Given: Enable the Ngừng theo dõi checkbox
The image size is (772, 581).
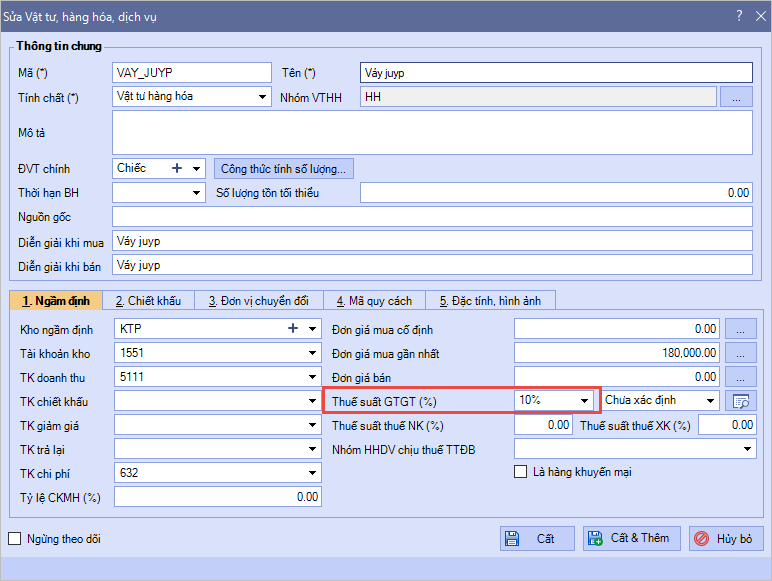Looking at the screenshot, I should pos(14,539).
